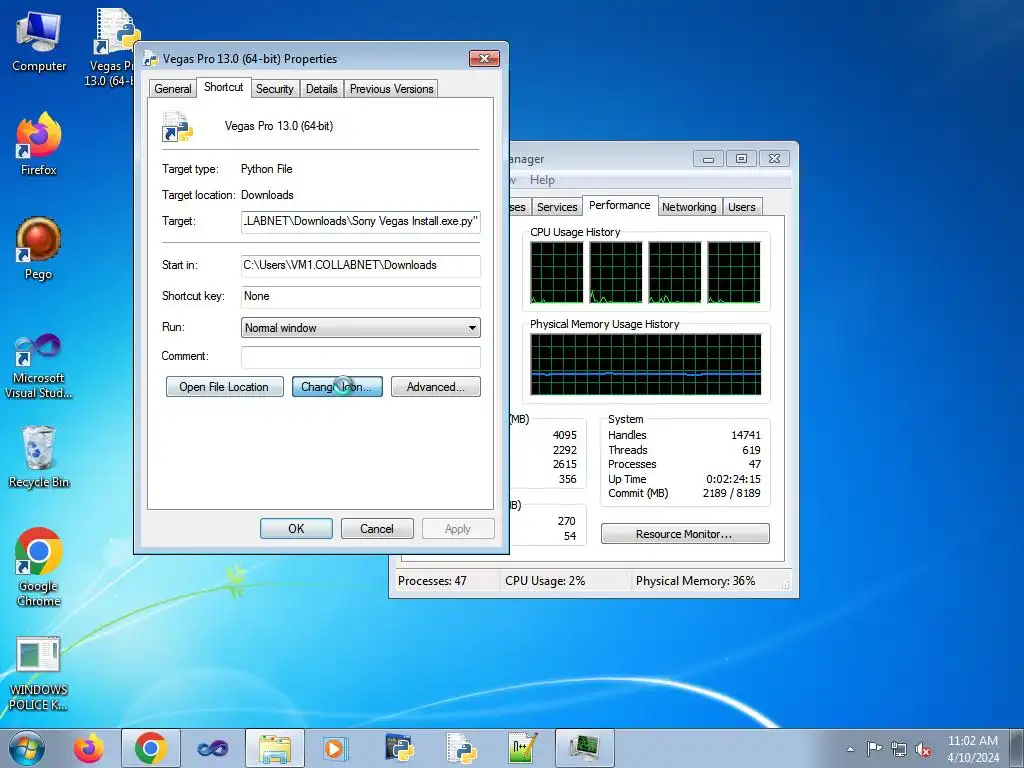Open the Details tab in Properties
Screen dimensions: 1024x768
[321, 89]
